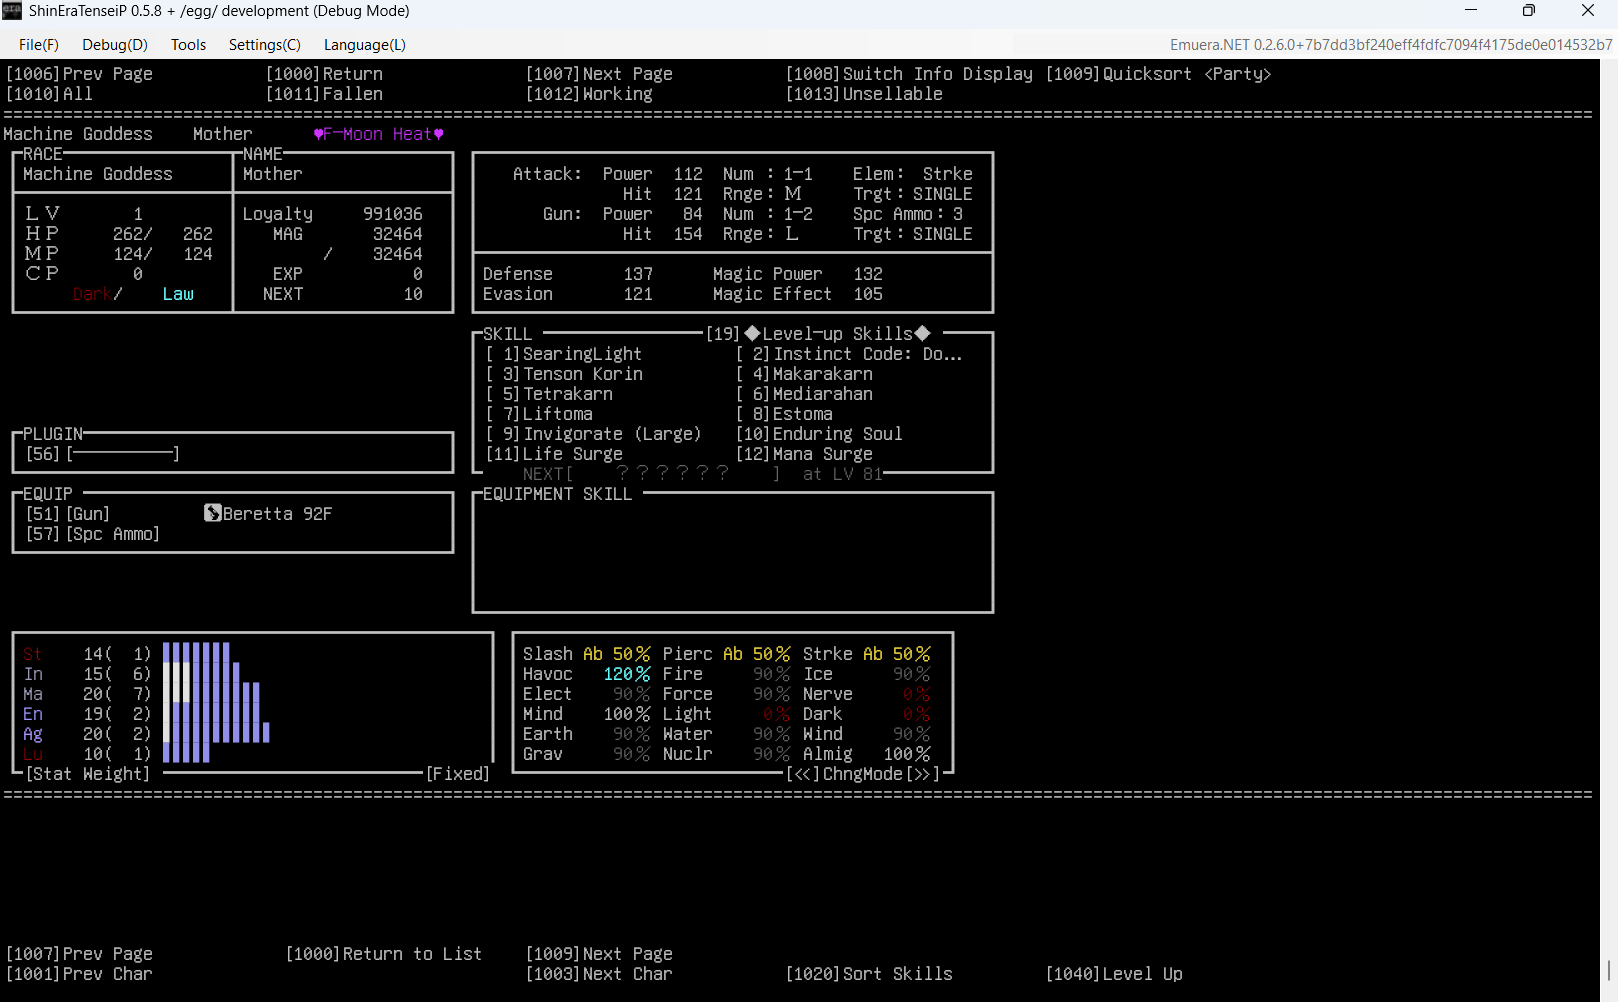Open the [51] [Gun] equipment slot
This screenshot has height=1002, width=1618.
68,514
